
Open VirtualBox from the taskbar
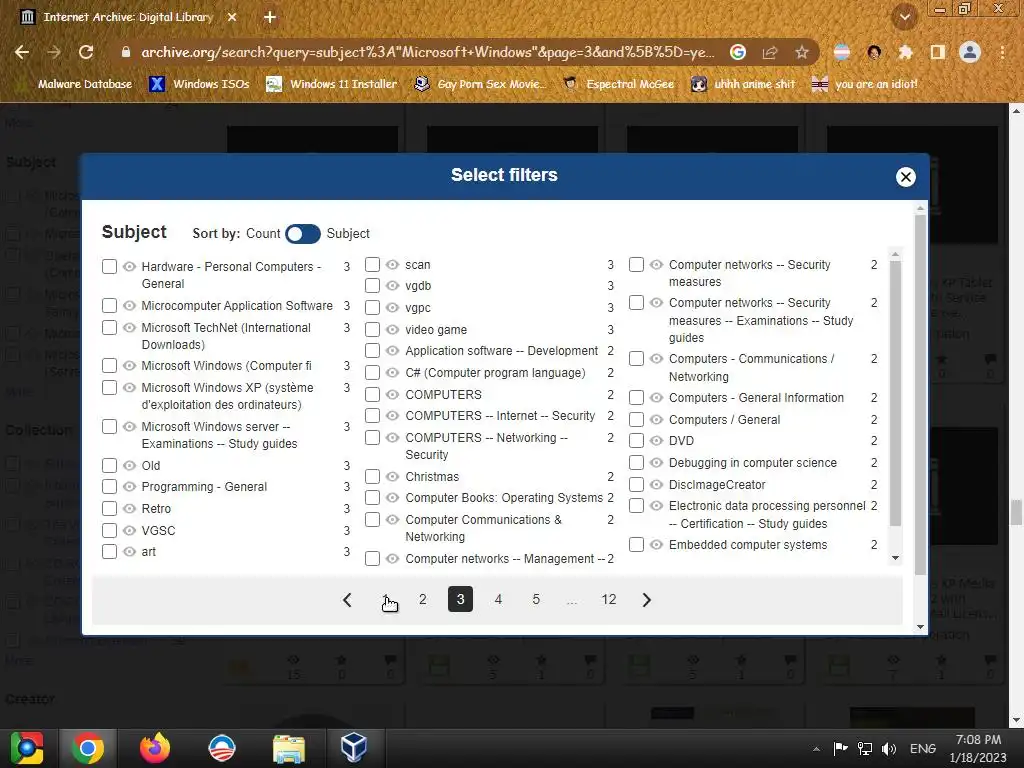(353, 748)
